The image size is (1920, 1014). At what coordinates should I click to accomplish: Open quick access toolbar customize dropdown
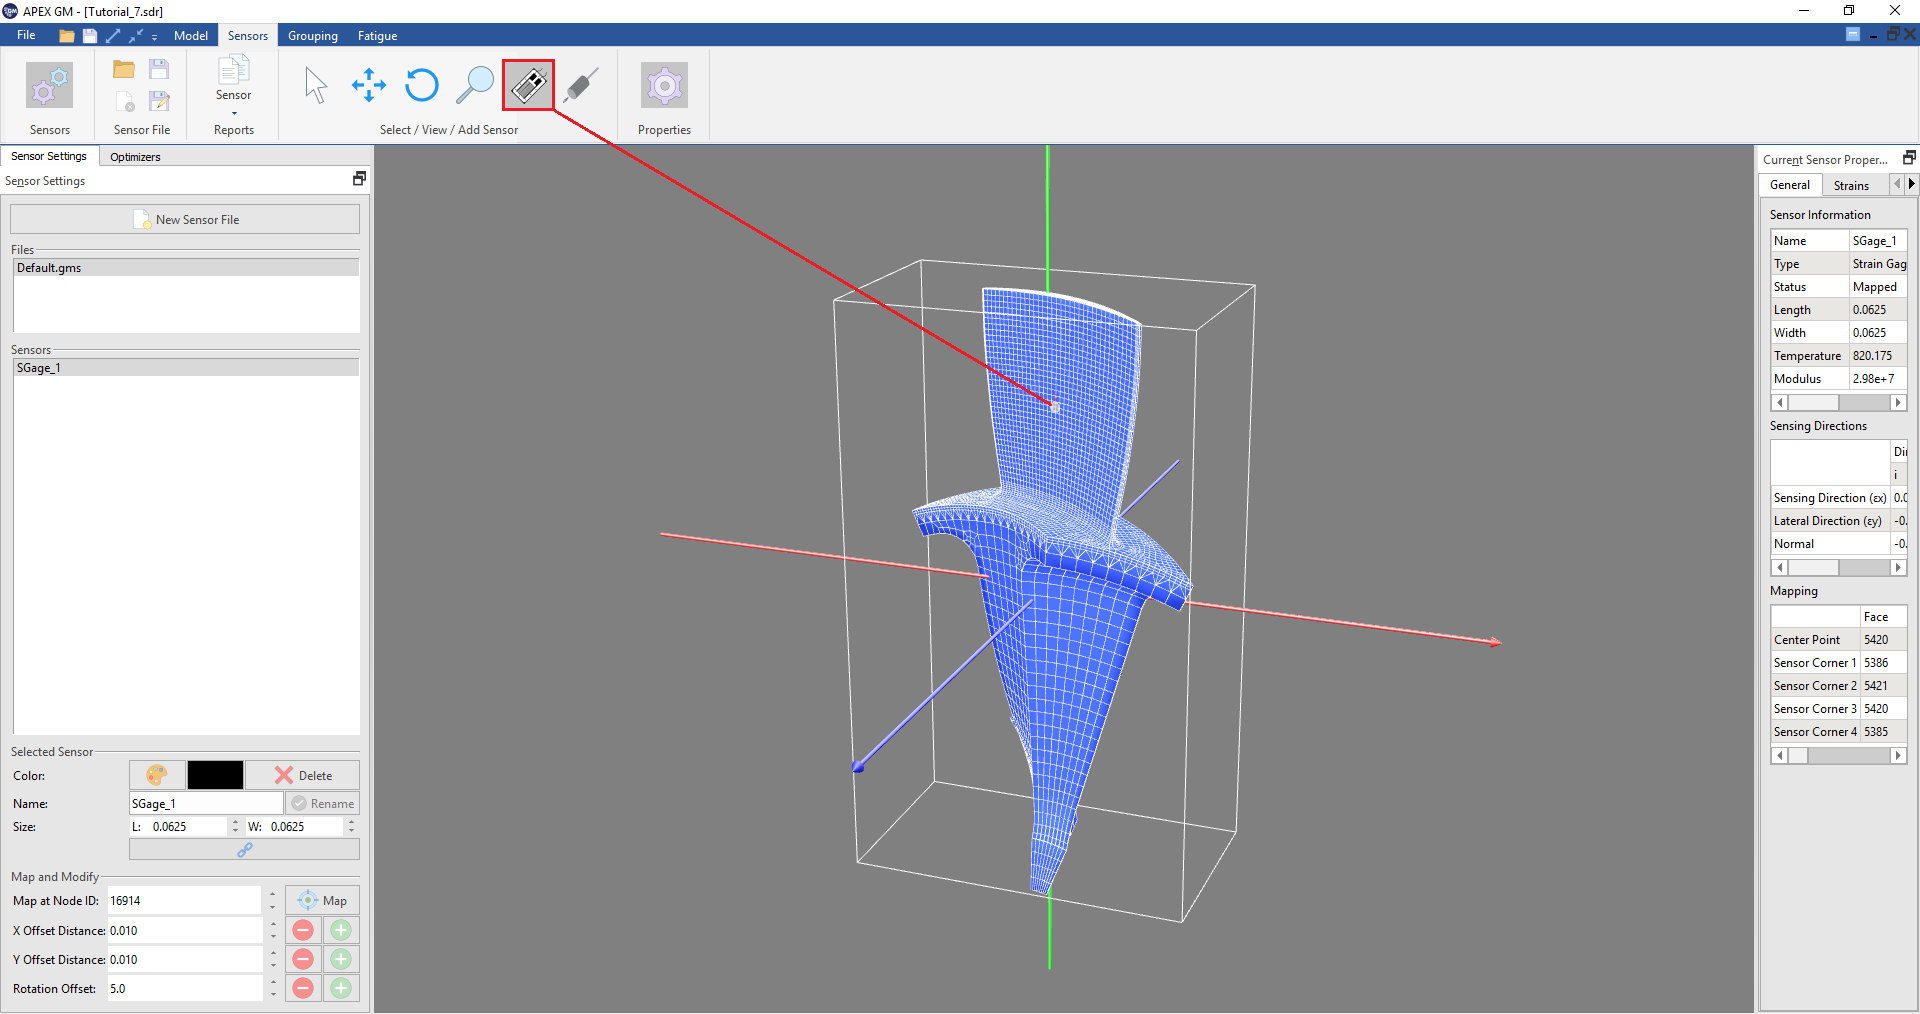(x=155, y=37)
